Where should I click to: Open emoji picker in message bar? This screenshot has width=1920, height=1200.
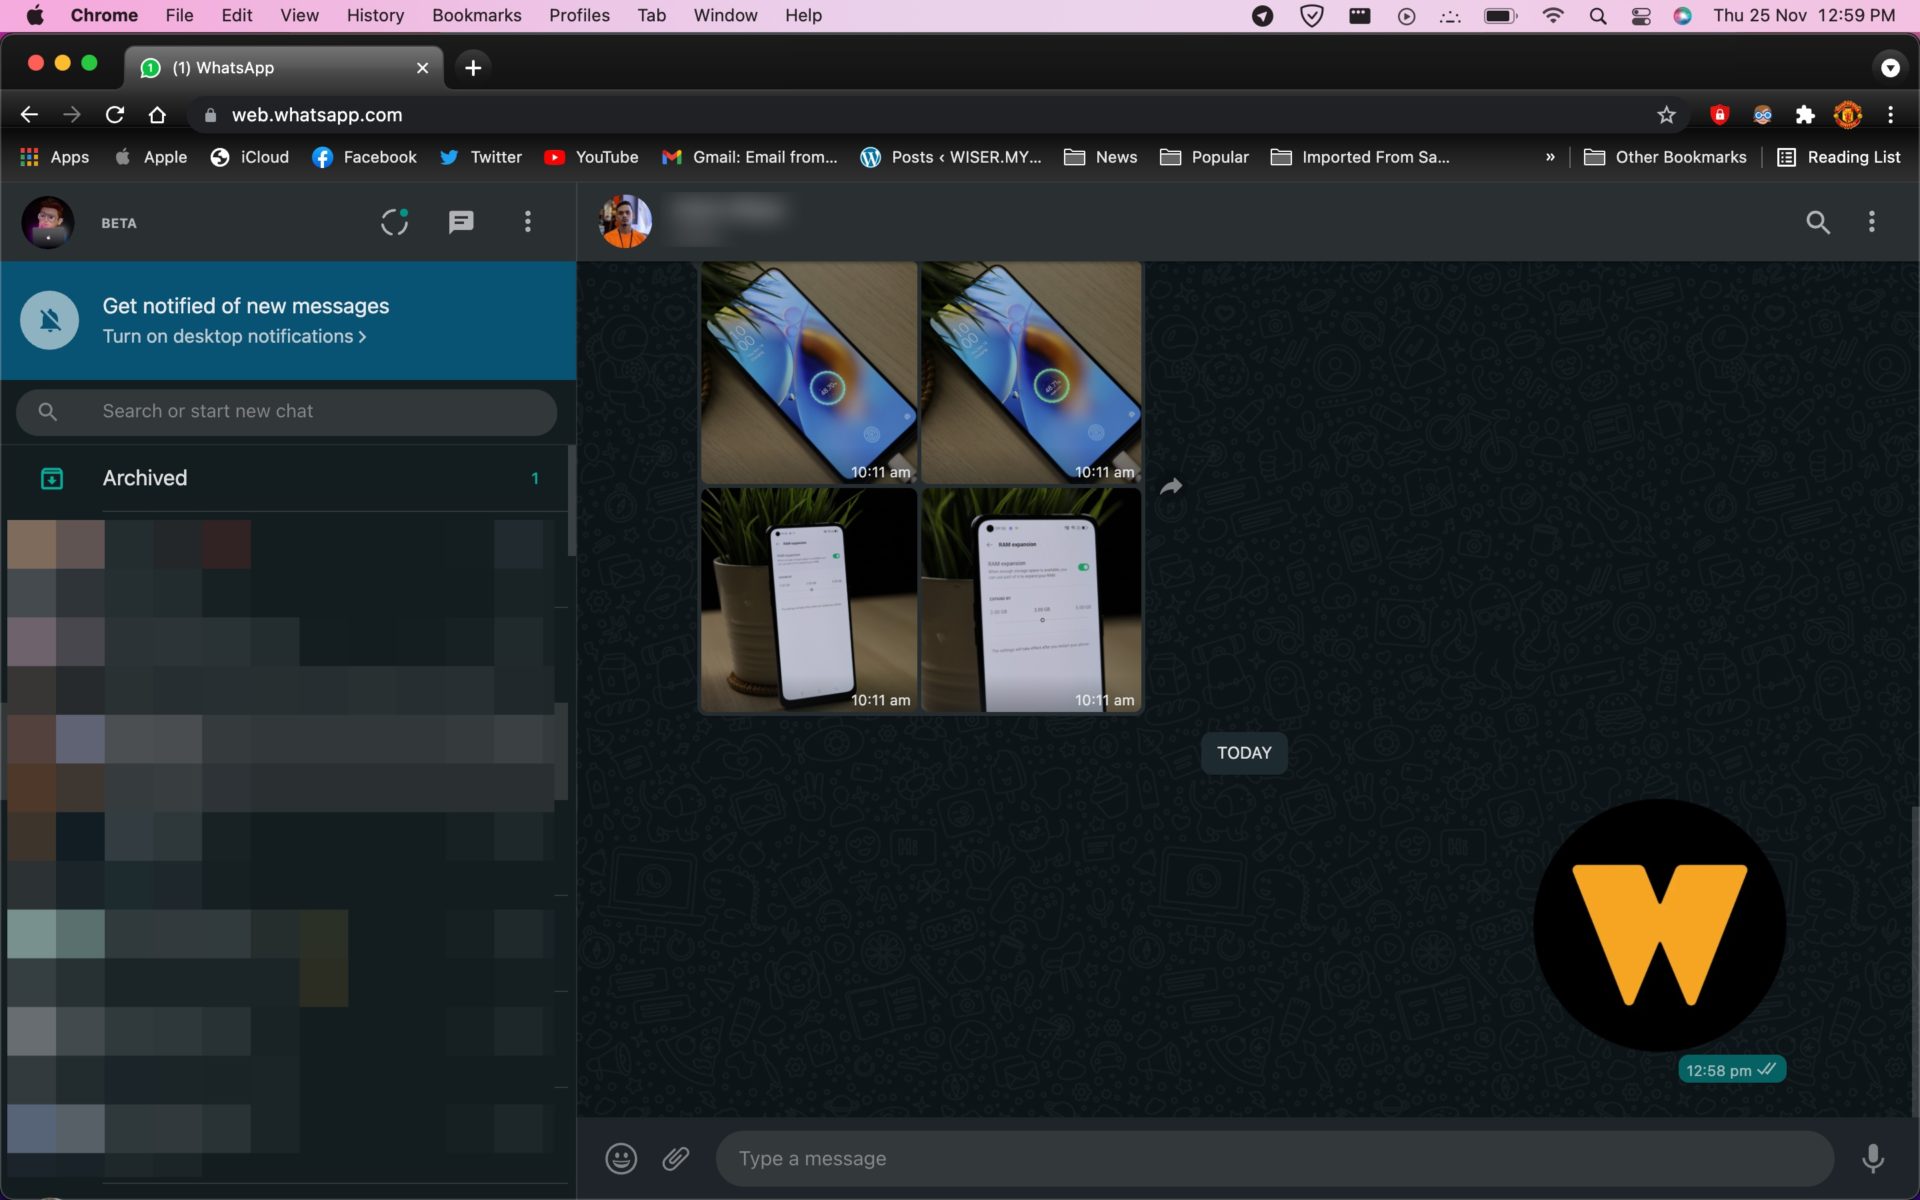click(621, 1158)
